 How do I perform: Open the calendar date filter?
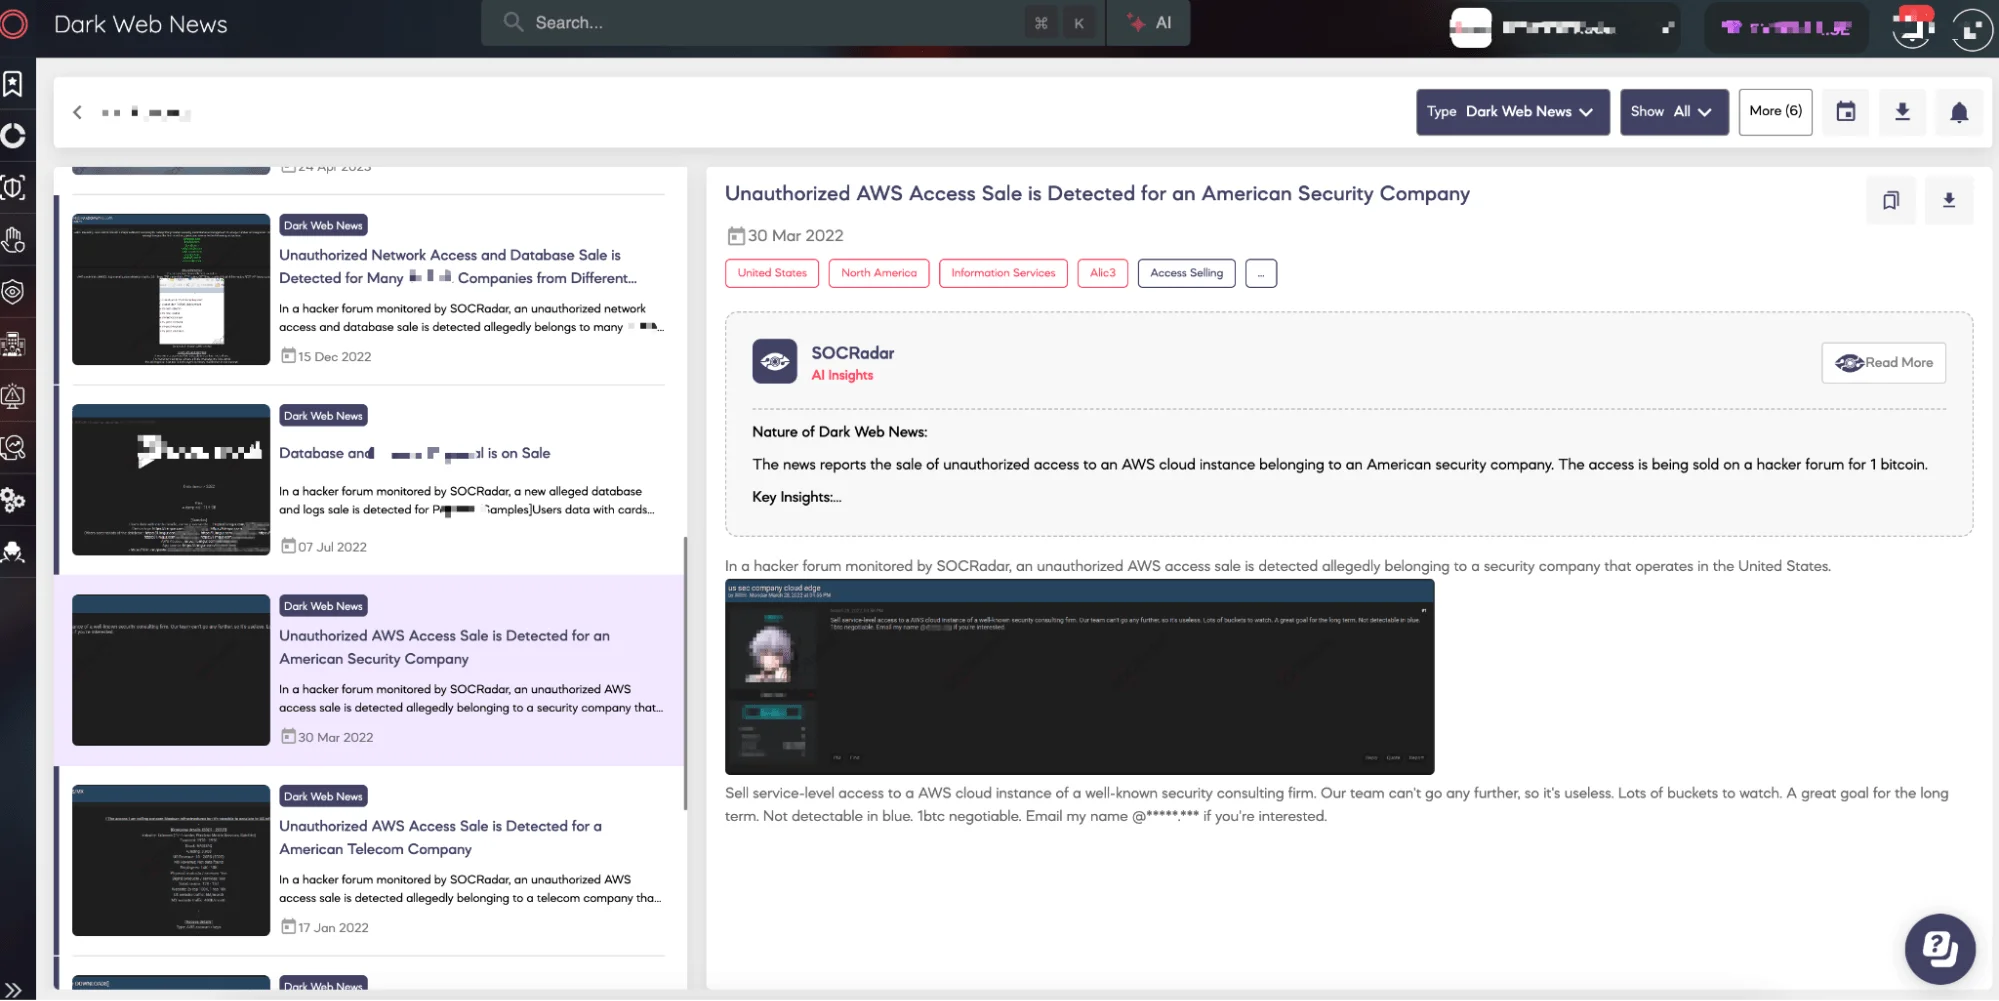pyautogui.click(x=1846, y=112)
